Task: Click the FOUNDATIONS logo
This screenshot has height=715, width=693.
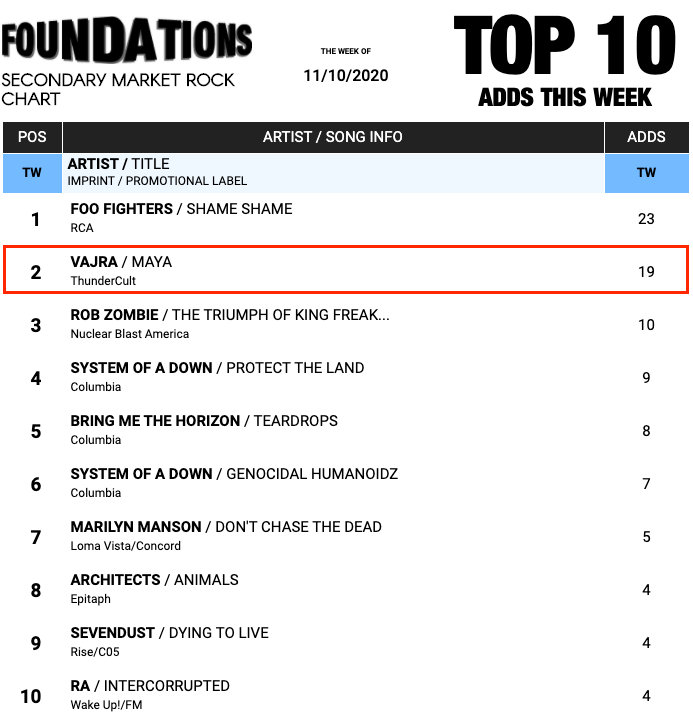Action: (126, 38)
